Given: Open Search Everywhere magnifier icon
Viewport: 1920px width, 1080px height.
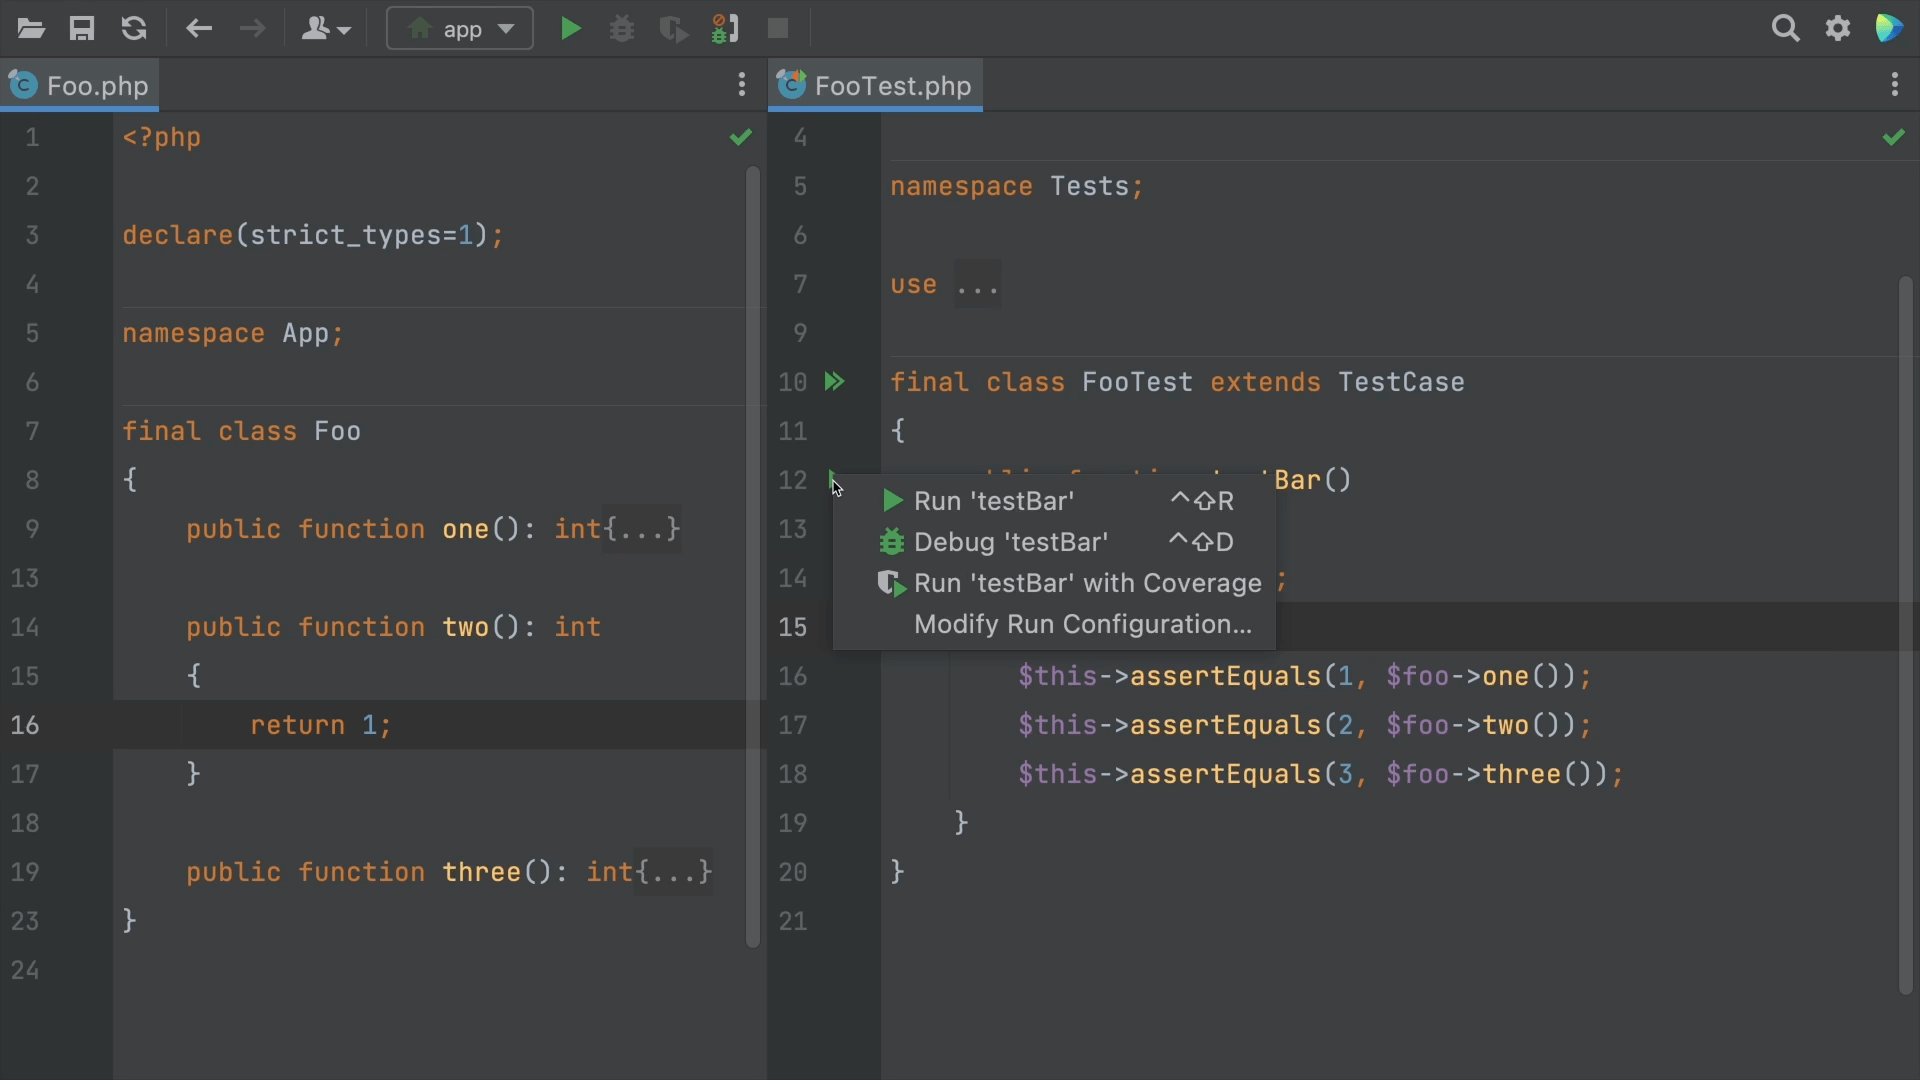Looking at the screenshot, I should point(1785,29).
